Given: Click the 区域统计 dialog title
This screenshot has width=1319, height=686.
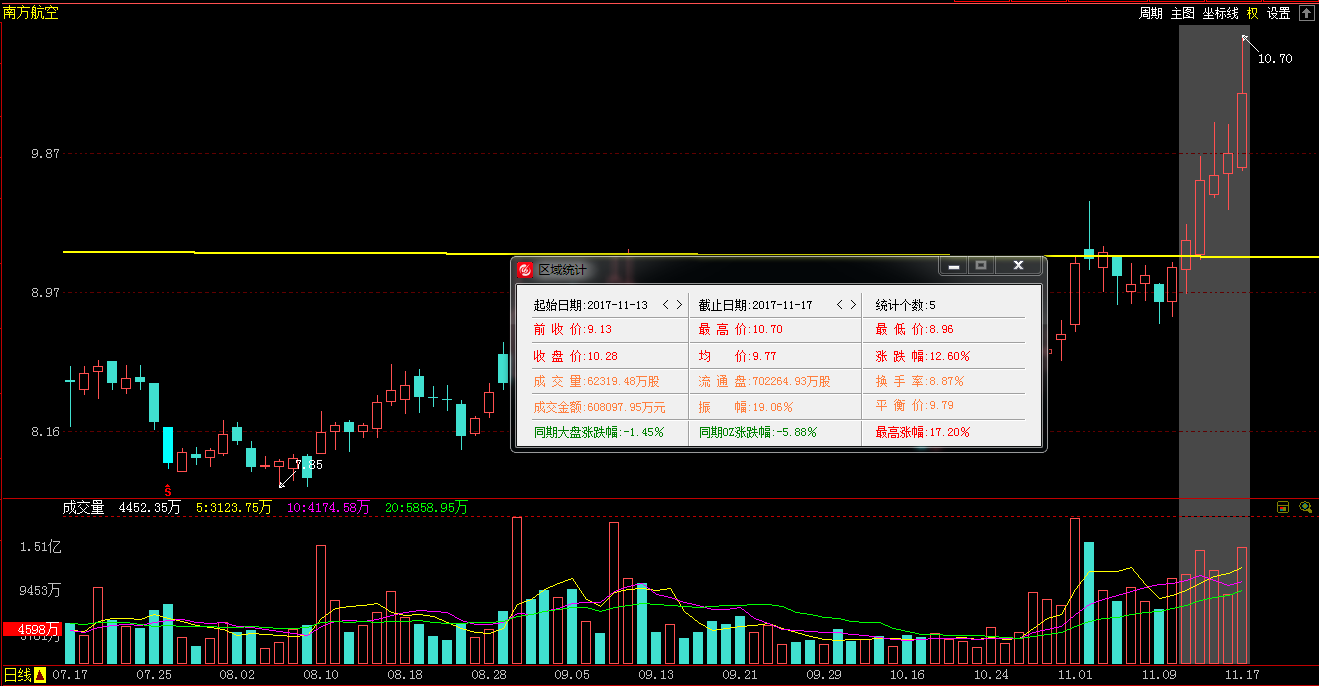Looking at the screenshot, I should click(563, 270).
